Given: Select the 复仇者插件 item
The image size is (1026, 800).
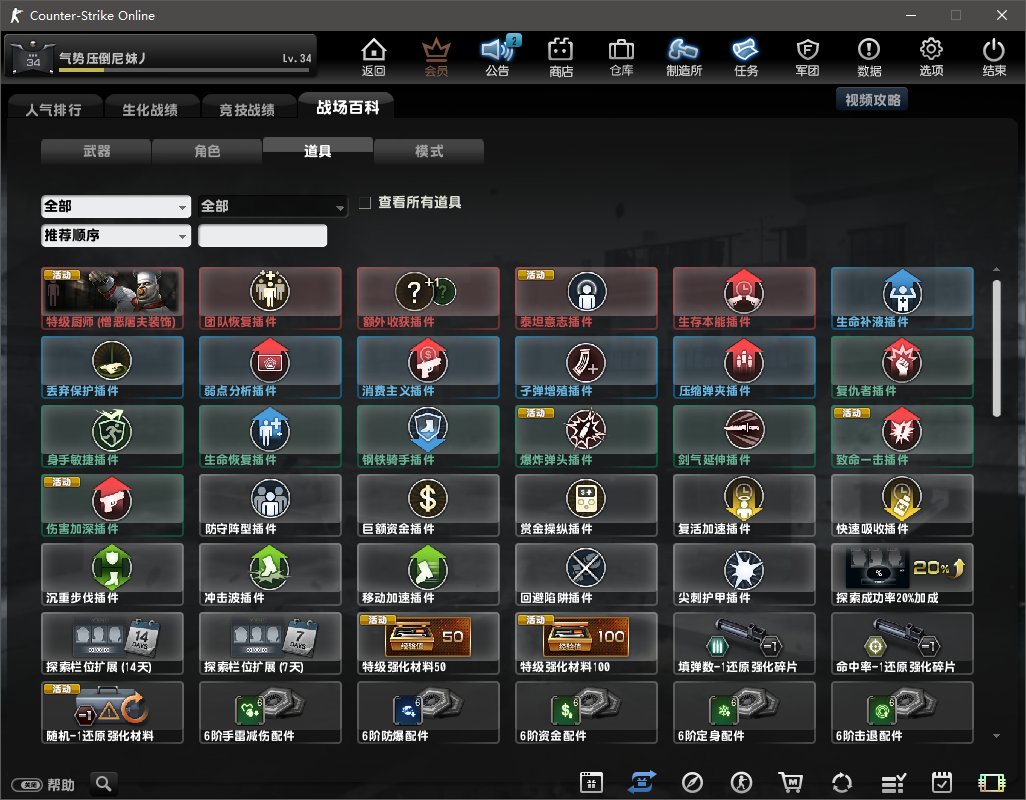Looking at the screenshot, I should (902, 368).
